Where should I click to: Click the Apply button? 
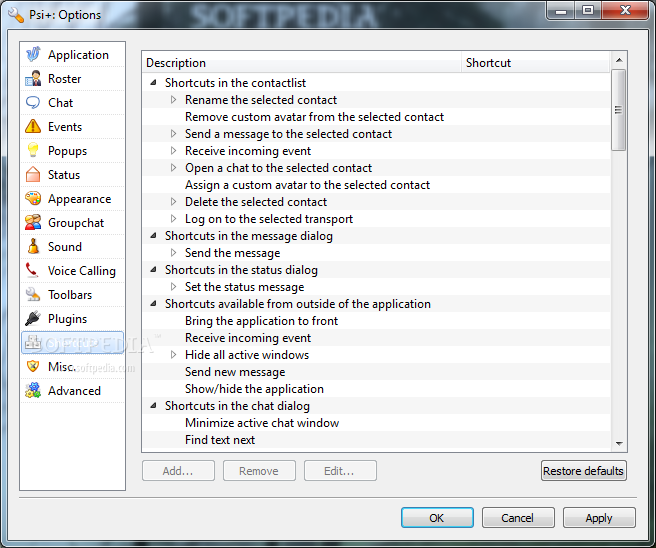coord(599,518)
